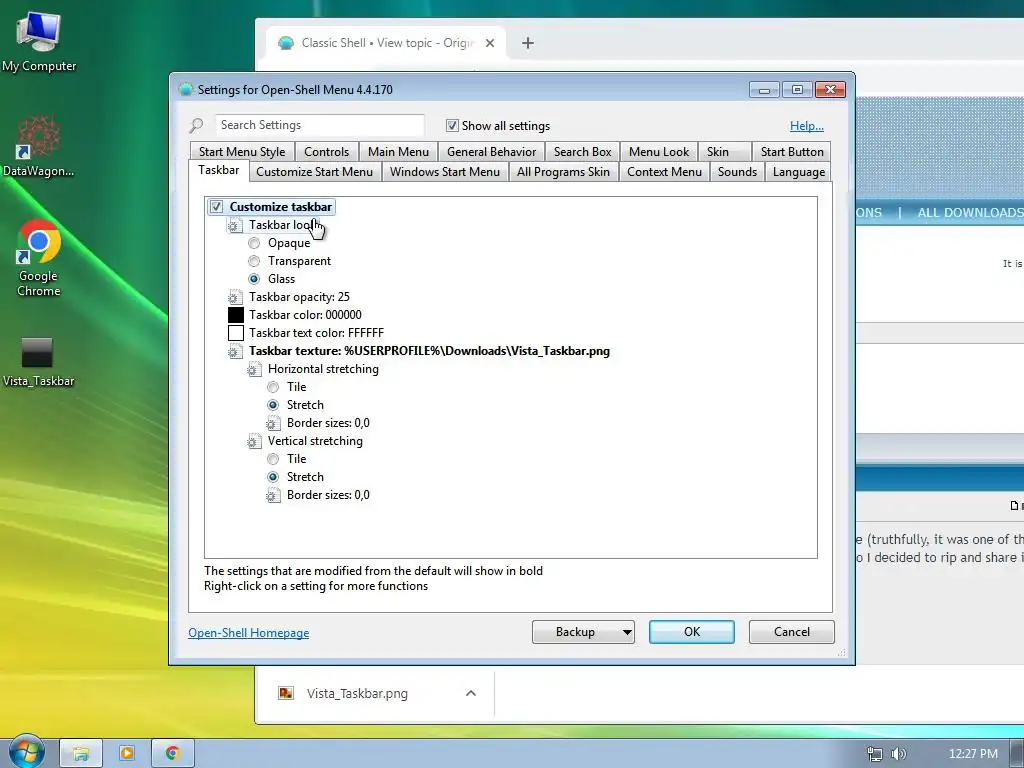Click the OK button
Image resolution: width=1024 pixels, height=768 pixels.
point(692,632)
